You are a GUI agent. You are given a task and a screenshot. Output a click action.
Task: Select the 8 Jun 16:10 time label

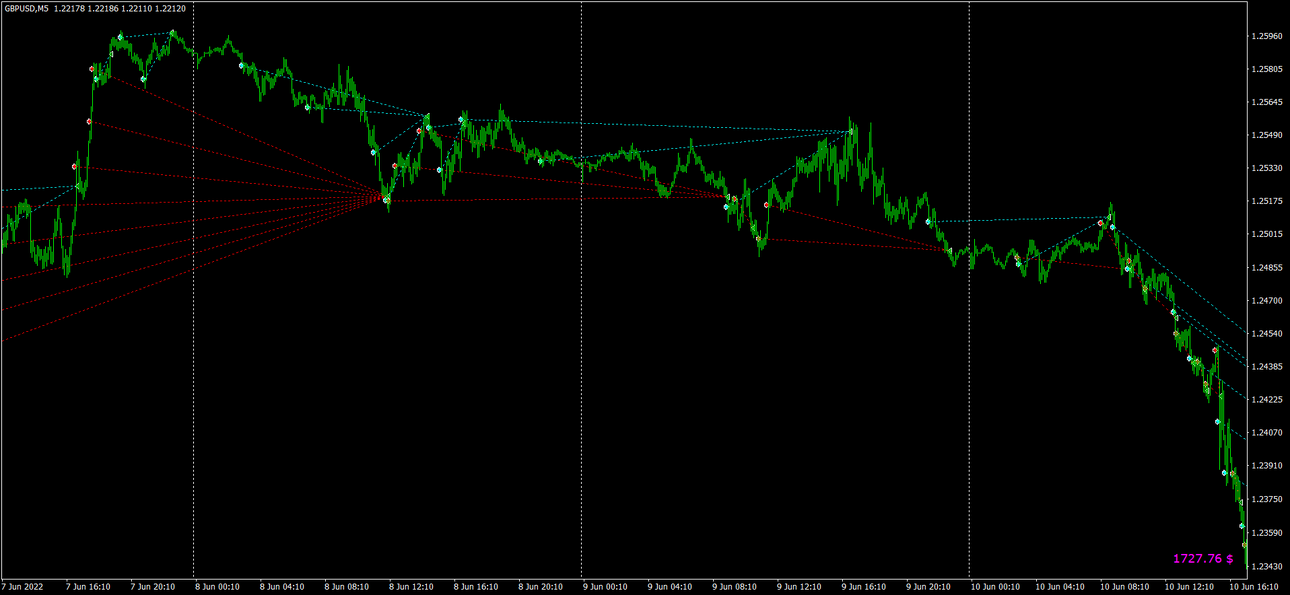(x=476, y=587)
